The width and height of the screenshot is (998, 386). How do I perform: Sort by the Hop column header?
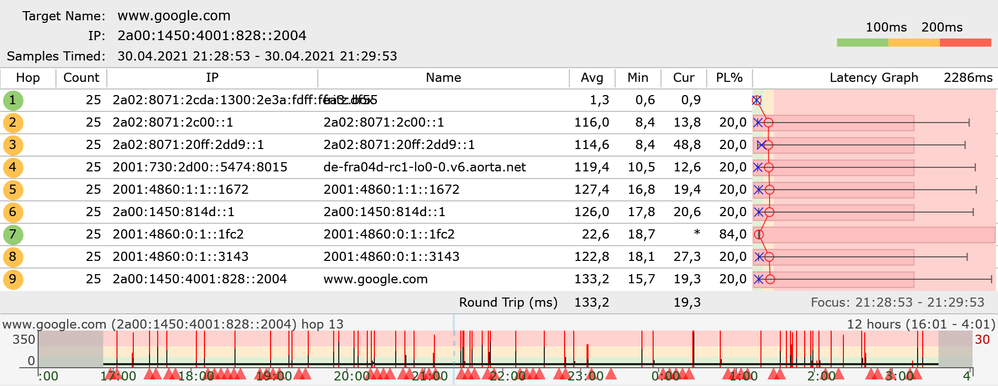click(28, 78)
